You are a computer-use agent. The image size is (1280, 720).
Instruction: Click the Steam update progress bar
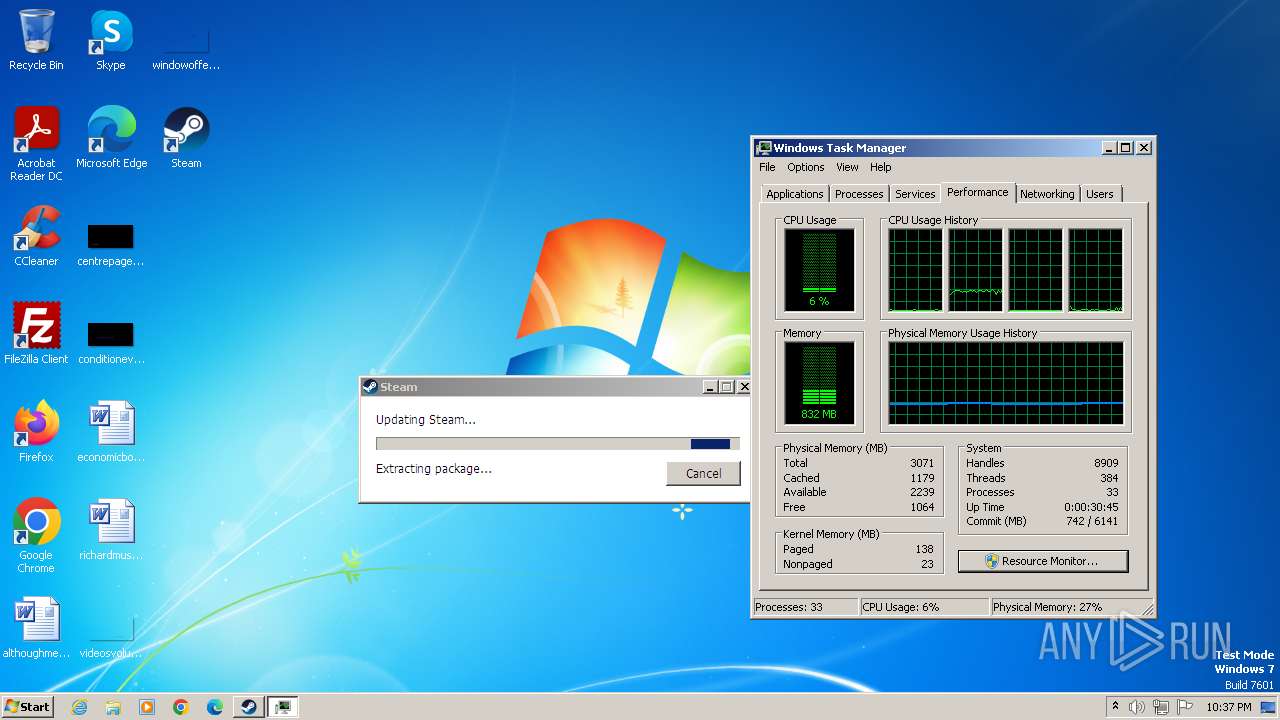(558, 444)
